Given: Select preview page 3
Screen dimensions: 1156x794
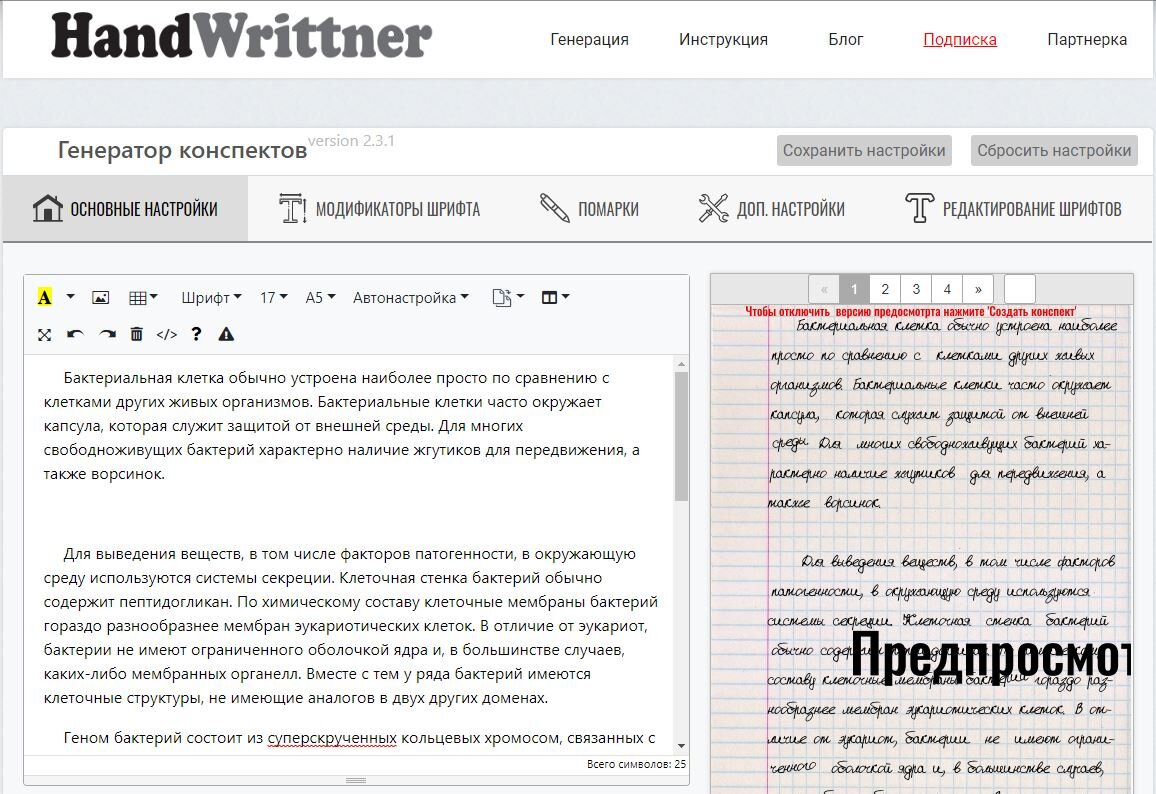Looking at the screenshot, I should pyautogui.click(x=916, y=289).
